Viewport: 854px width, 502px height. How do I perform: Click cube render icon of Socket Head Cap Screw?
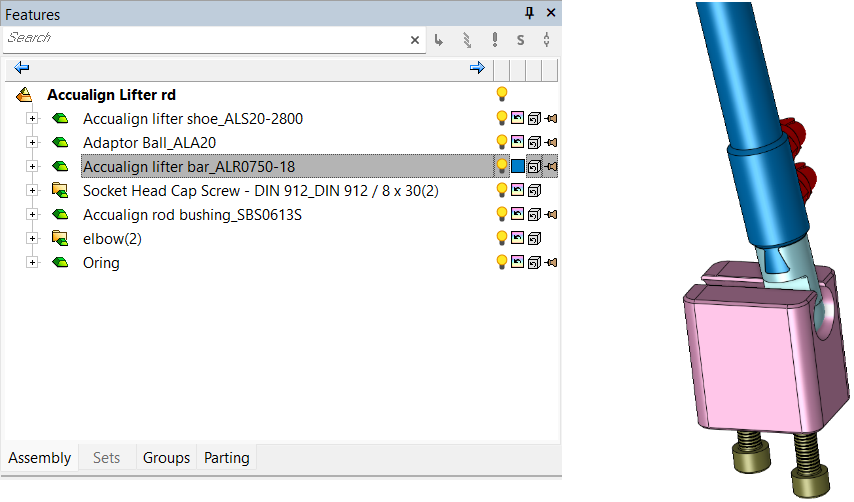click(534, 190)
